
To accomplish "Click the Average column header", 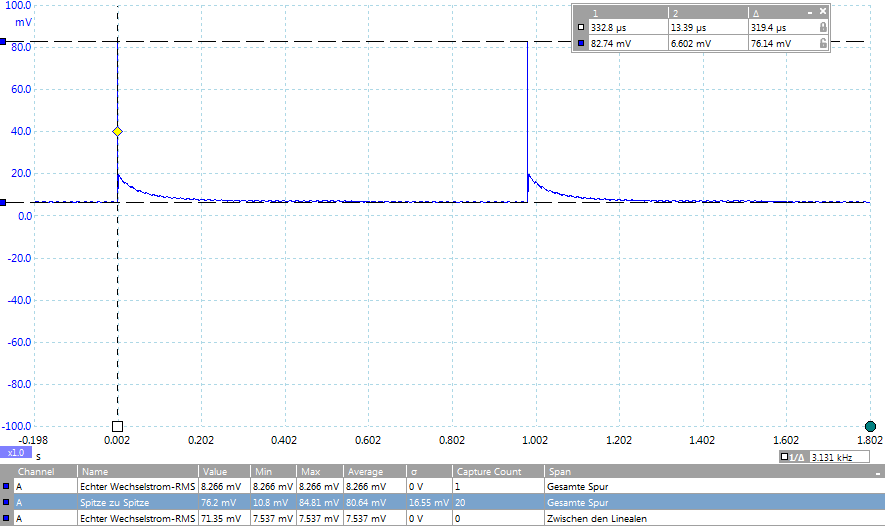I will pos(365,472).
